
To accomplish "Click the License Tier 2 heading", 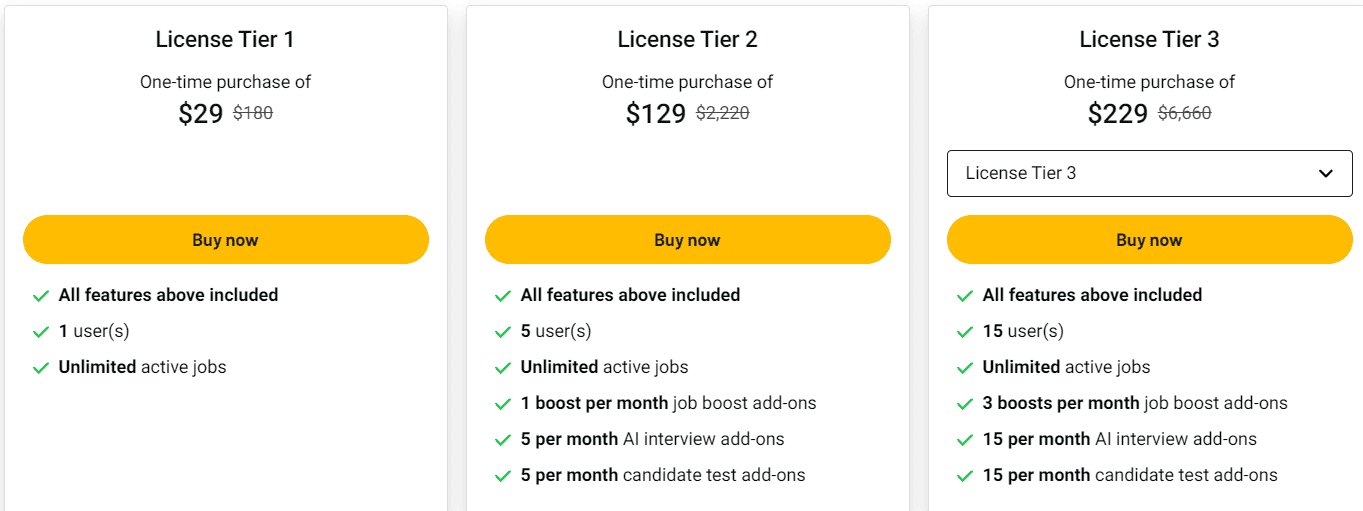I will pos(687,40).
